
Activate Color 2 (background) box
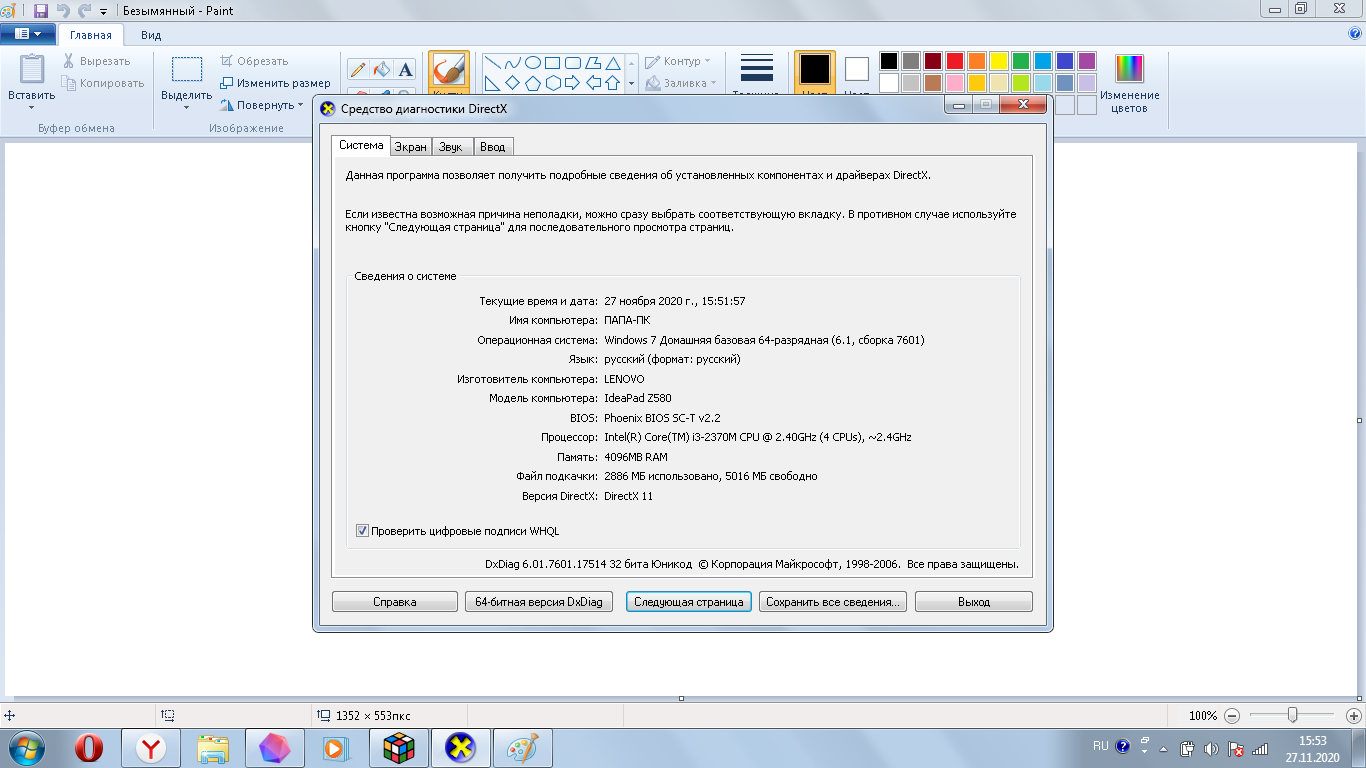click(857, 69)
